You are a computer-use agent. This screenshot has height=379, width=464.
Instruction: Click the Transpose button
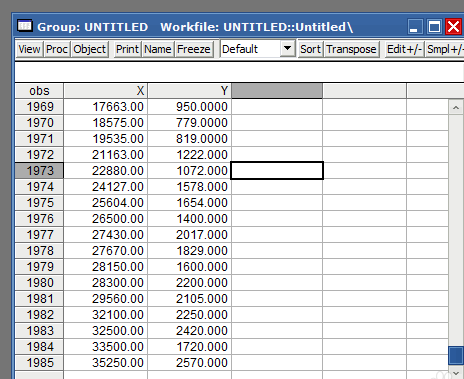351,49
